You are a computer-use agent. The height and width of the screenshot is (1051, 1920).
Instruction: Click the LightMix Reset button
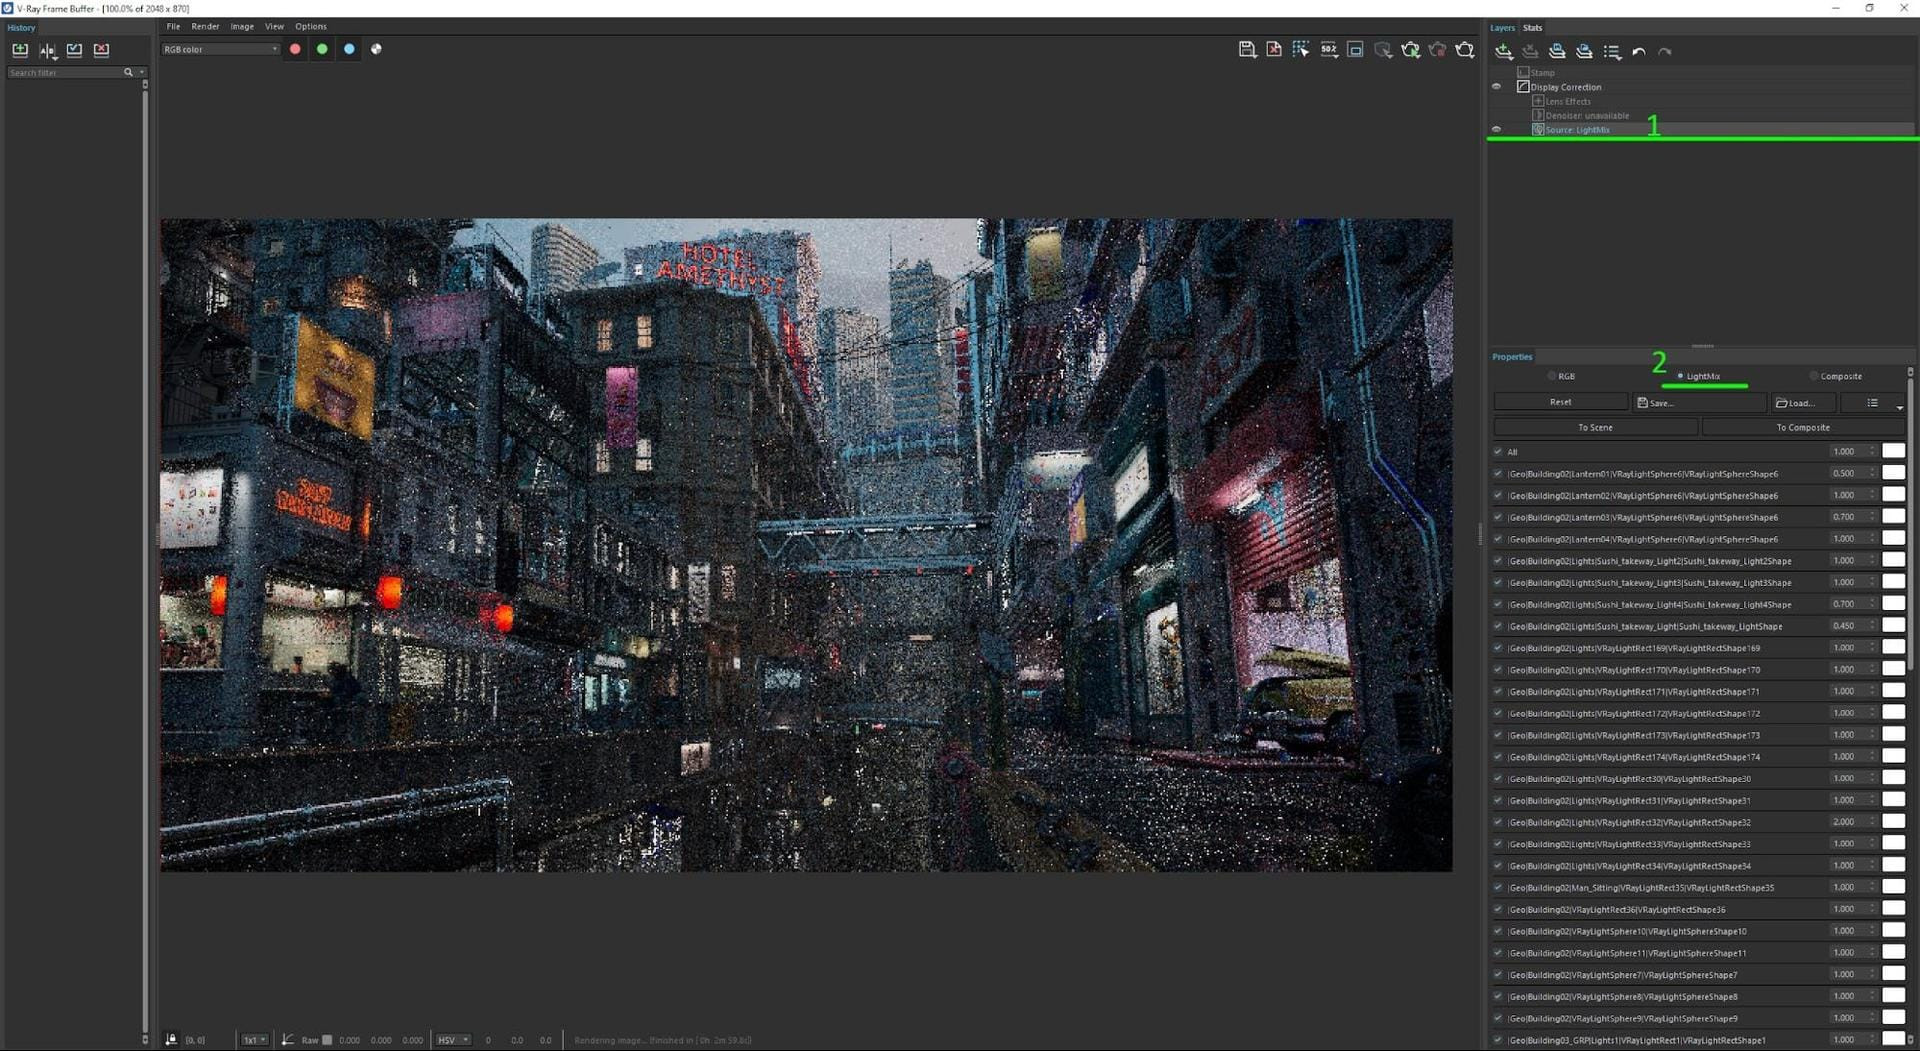pyautogui.click(x=1560, y=403)
